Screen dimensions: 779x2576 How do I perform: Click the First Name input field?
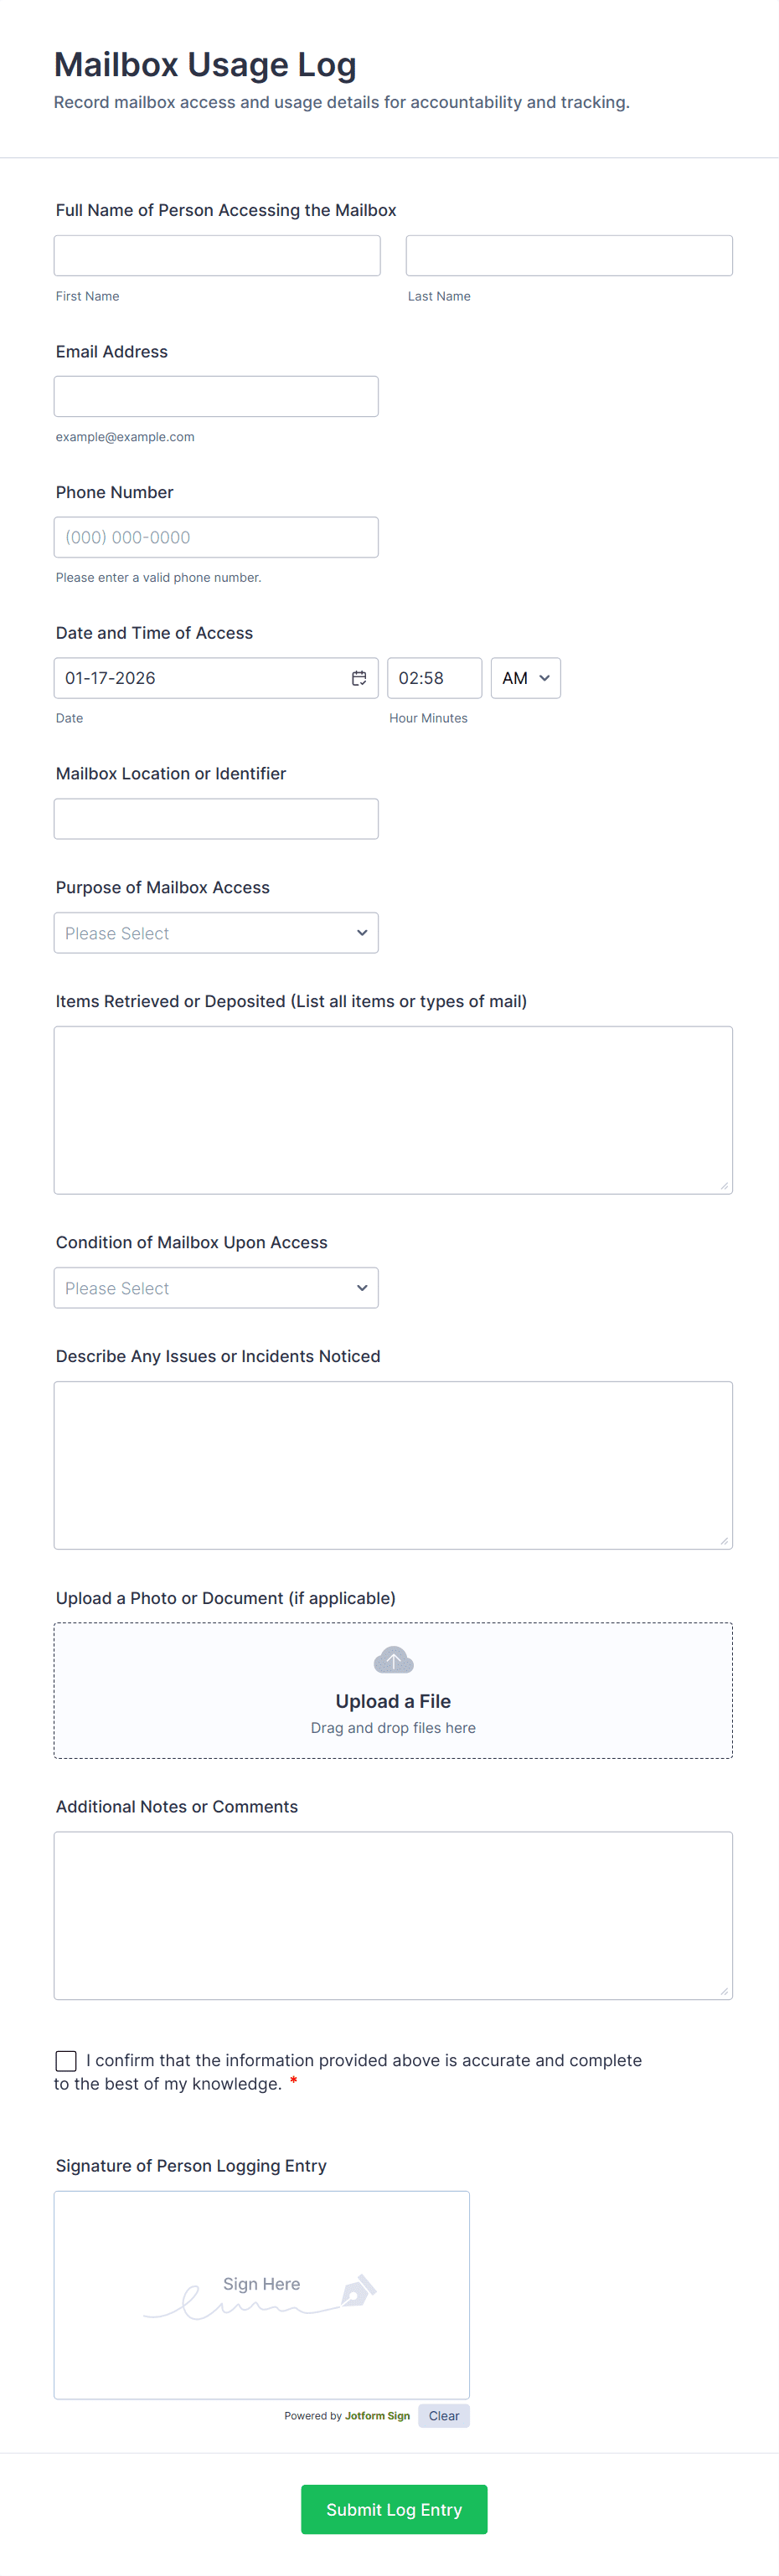click(x=216, y=255)
